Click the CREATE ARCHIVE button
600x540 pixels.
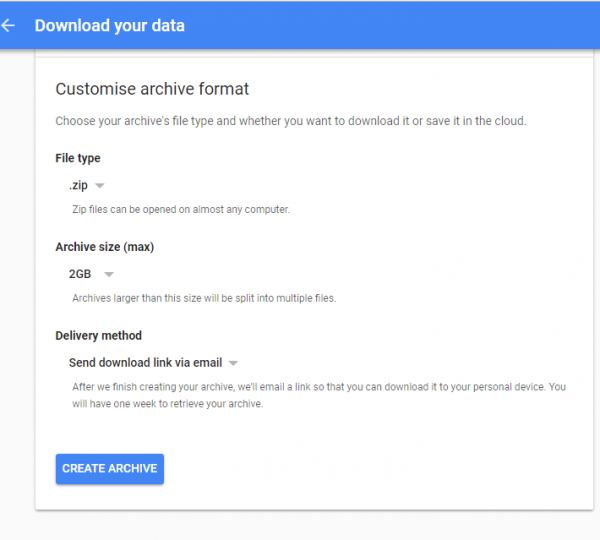click(110, 468)
